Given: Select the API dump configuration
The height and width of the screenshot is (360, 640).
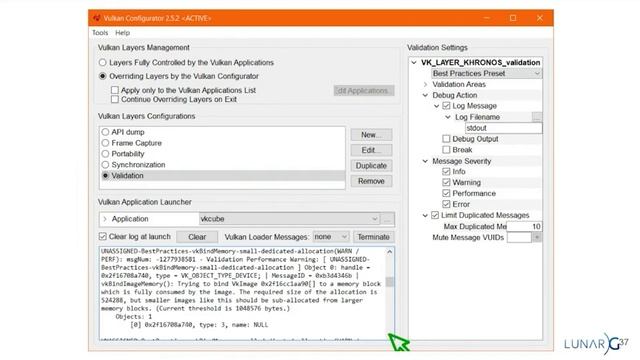Looking at the screenshot, I should tap(105, 132).
